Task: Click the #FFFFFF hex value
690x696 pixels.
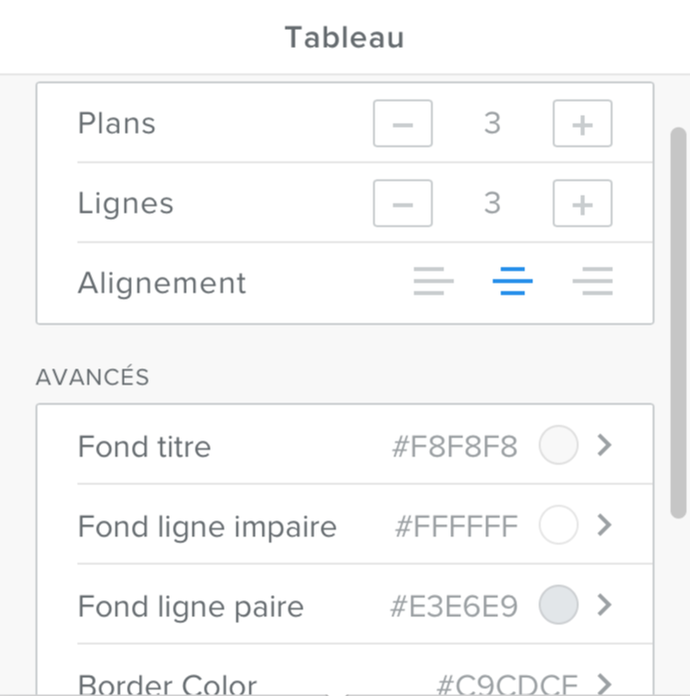Action: (457, 527)
